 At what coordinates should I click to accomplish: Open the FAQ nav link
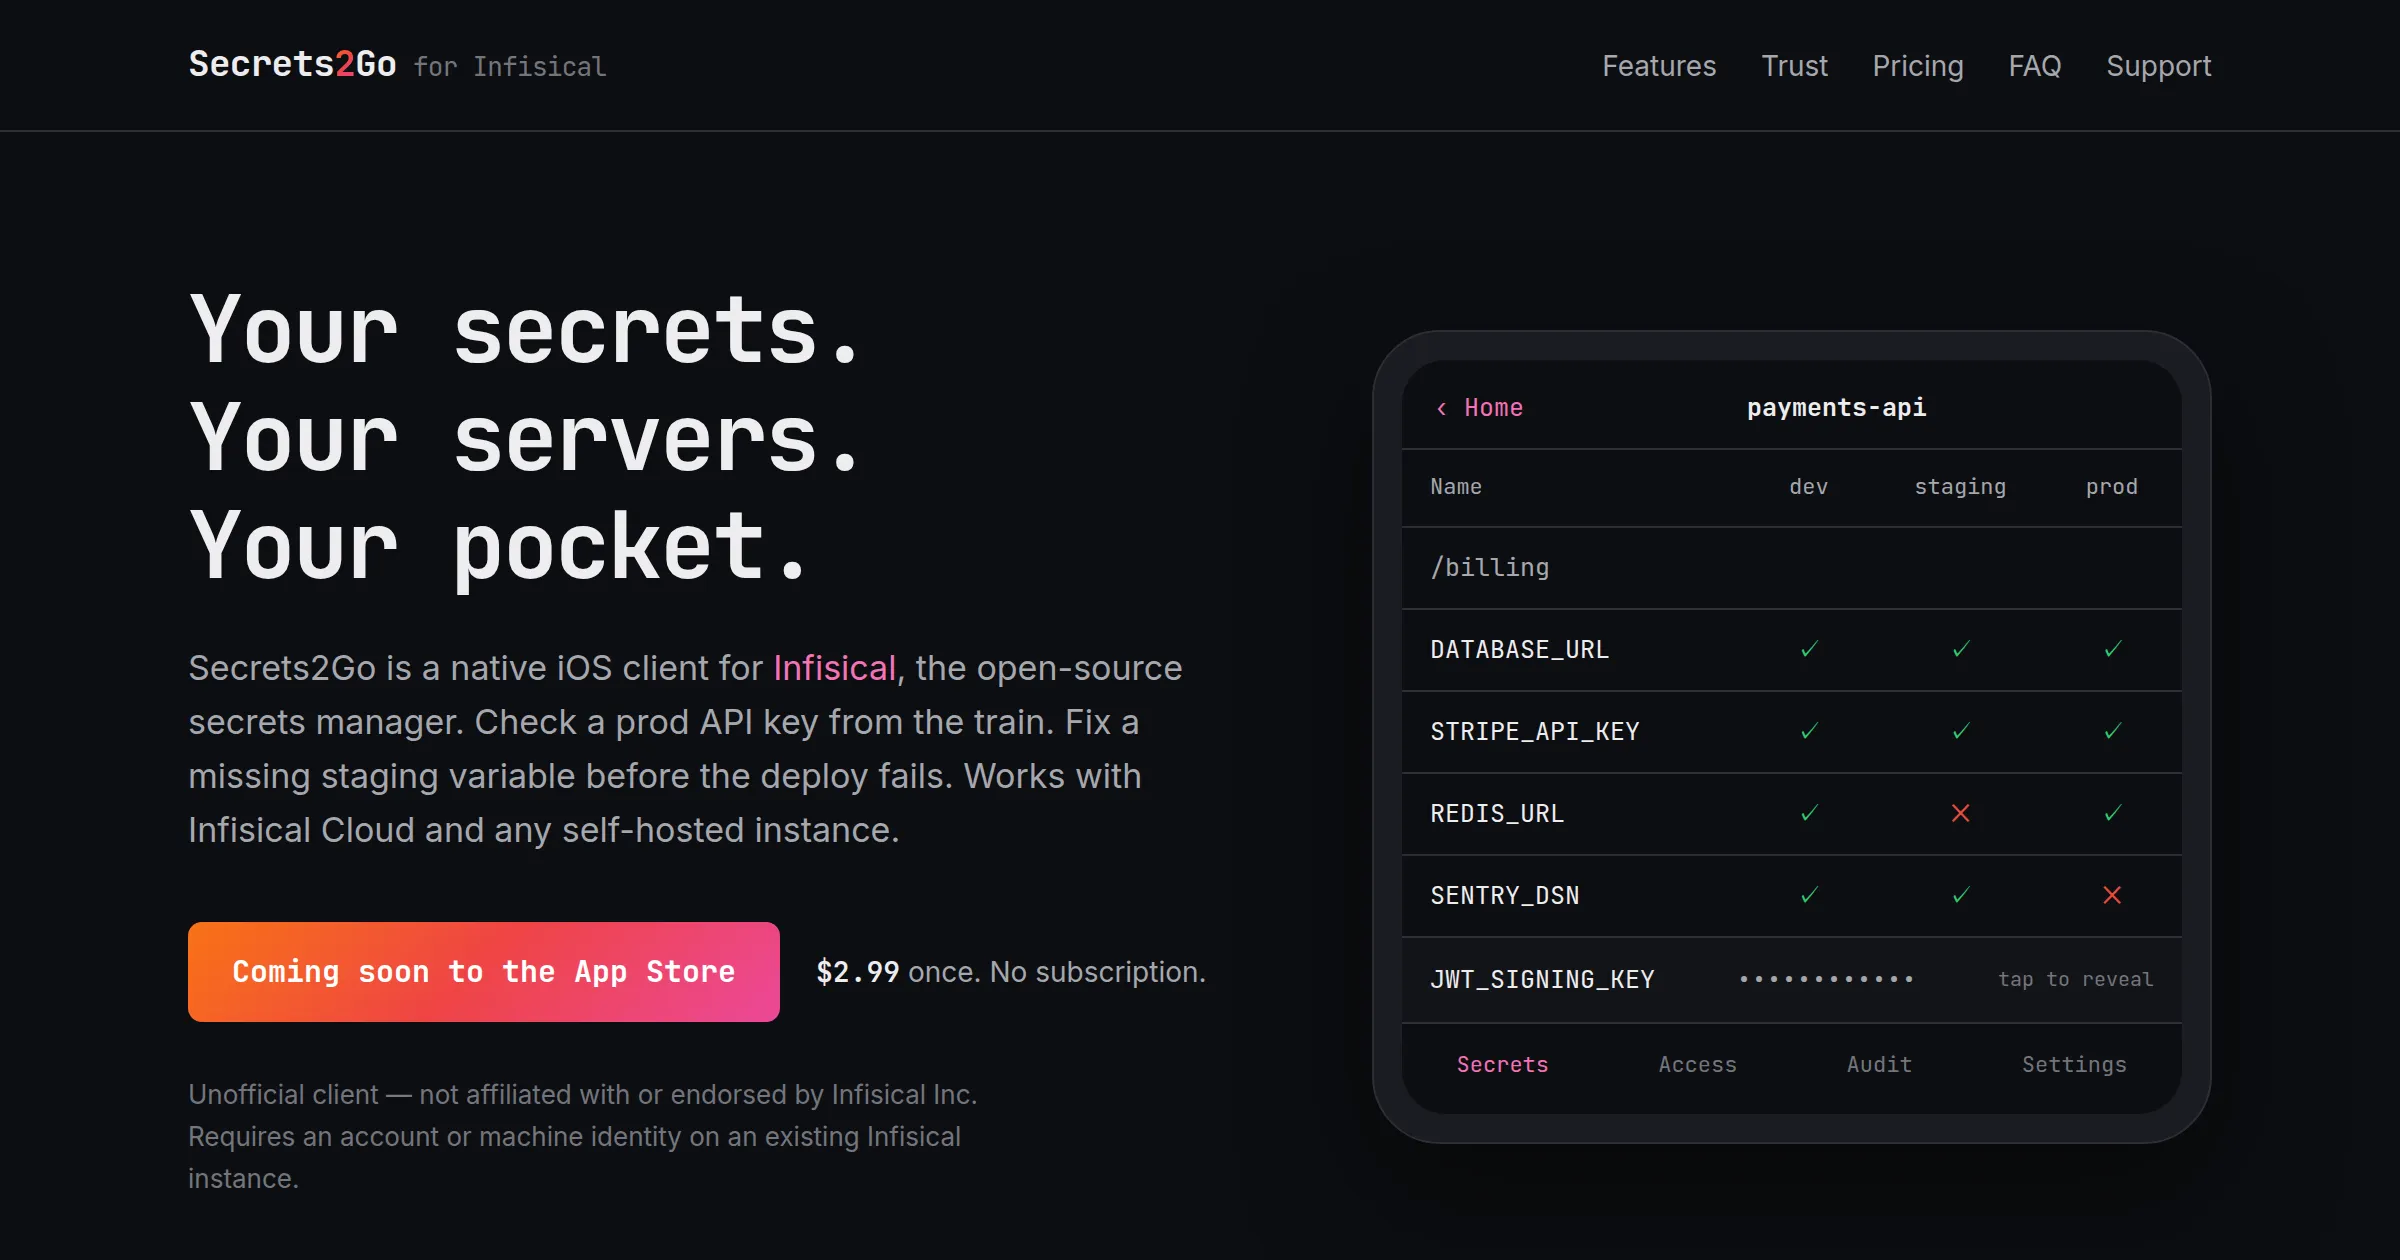[2035, 66]
